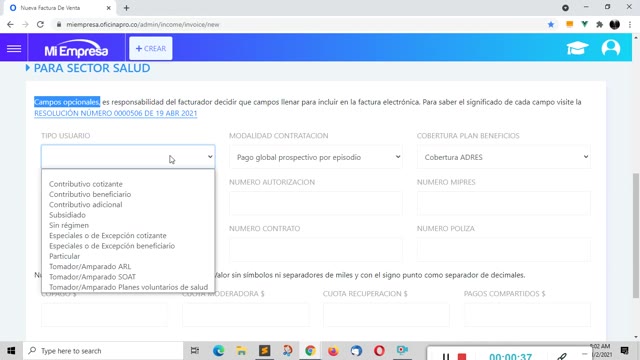Screen dimensions: 640x360
Task: Click the graduation cap tutorials icon
Action: coord(577,48)
